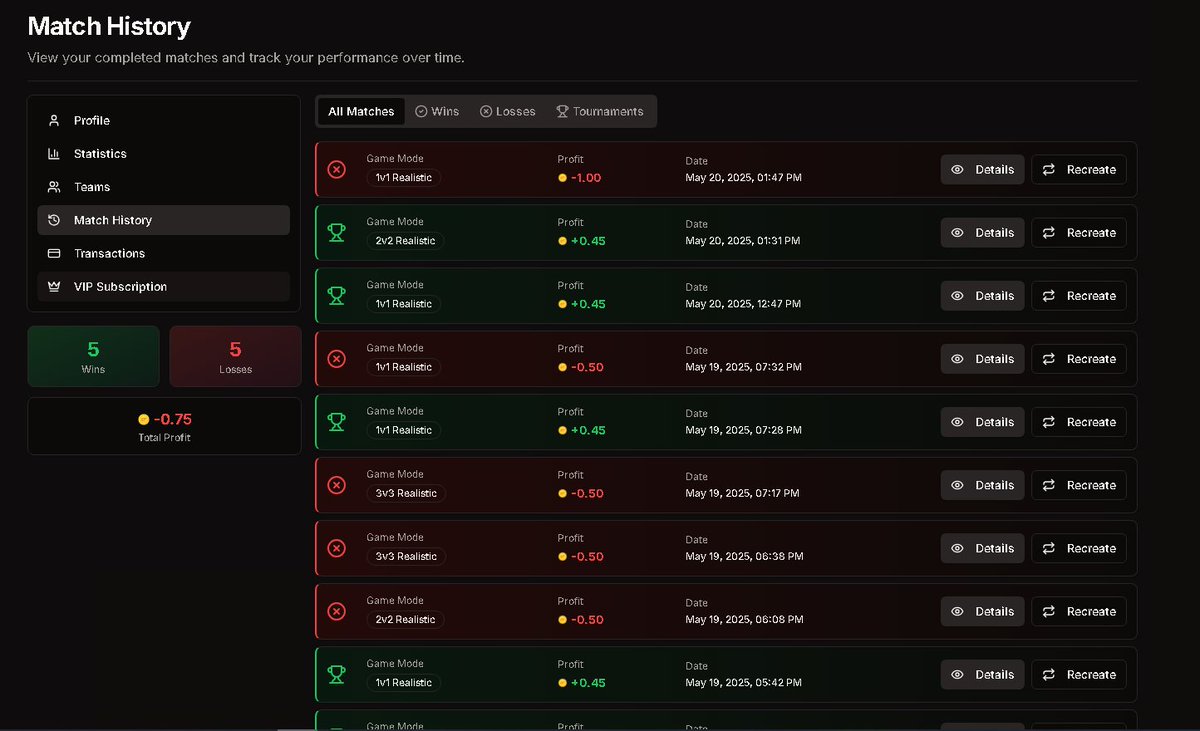
Task: View details for the 01:31 PM match
Action: pyautogui.click(x=982, y=233)
